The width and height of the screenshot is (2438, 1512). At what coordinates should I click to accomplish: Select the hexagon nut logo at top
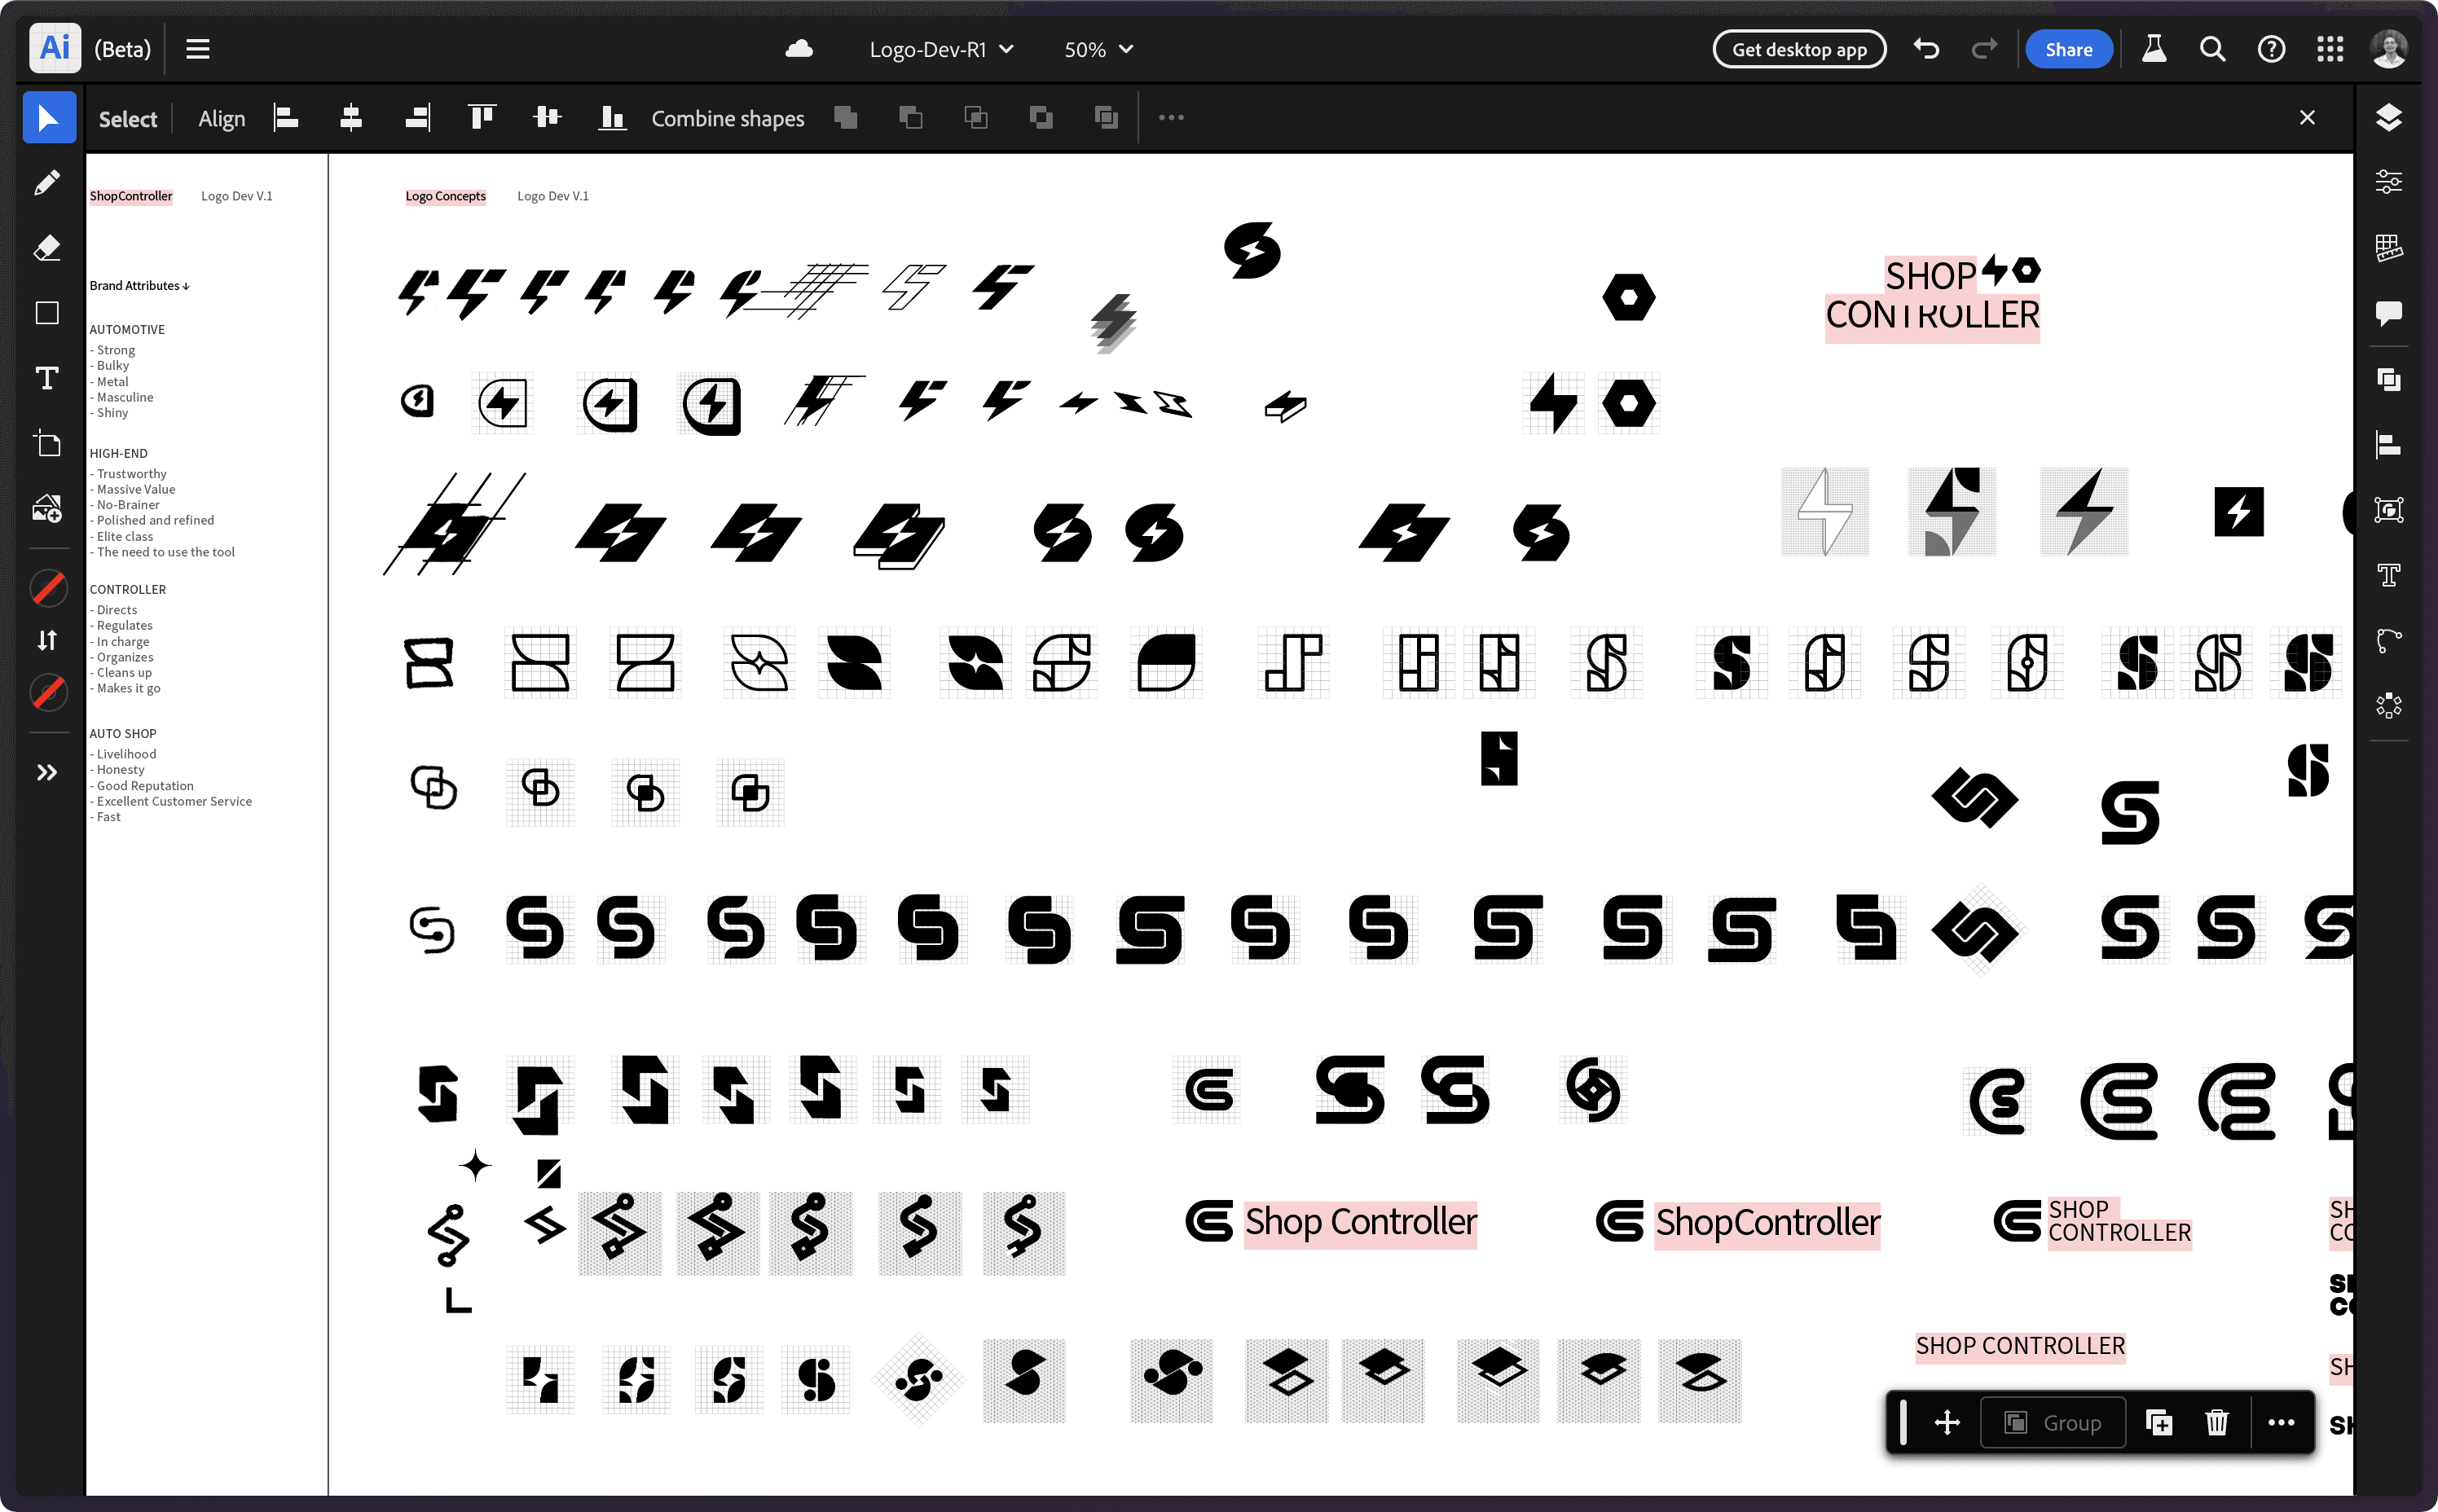(x=1628, y=297)
